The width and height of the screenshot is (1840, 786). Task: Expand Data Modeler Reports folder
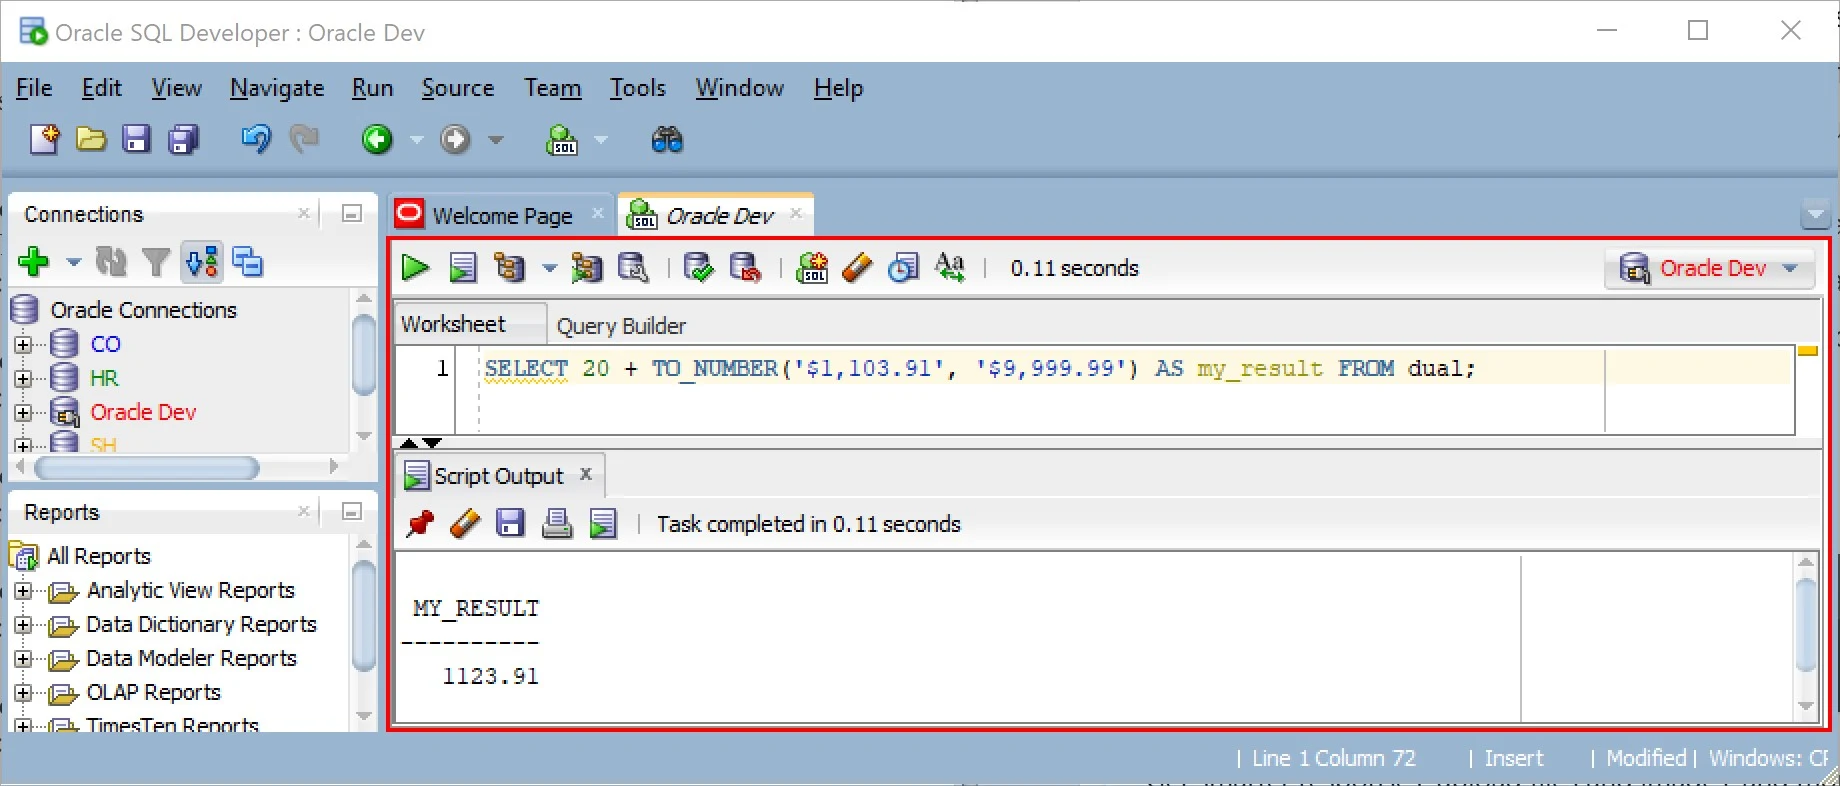[23, 659]
